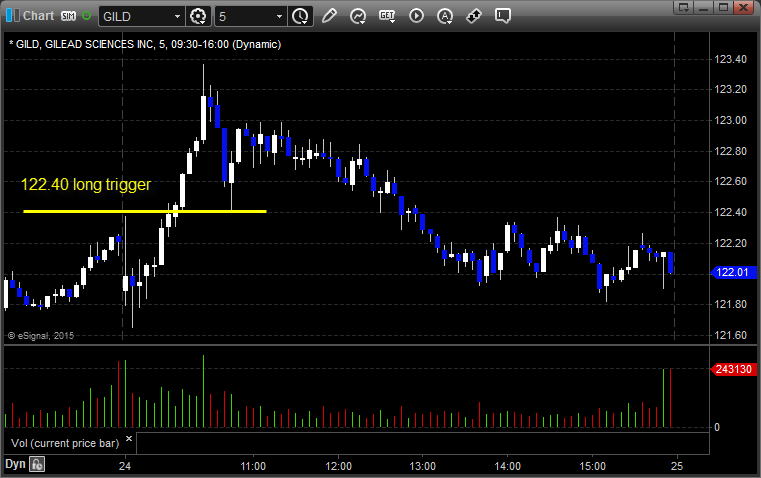Screen dimensions: 761x478
Task: Open the studies chart-line icon menu
Action: pos(358,16)
